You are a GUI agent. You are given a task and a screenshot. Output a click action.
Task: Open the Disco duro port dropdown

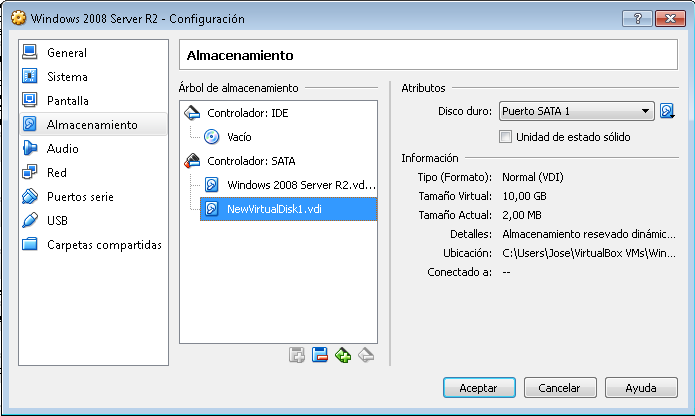575,111
